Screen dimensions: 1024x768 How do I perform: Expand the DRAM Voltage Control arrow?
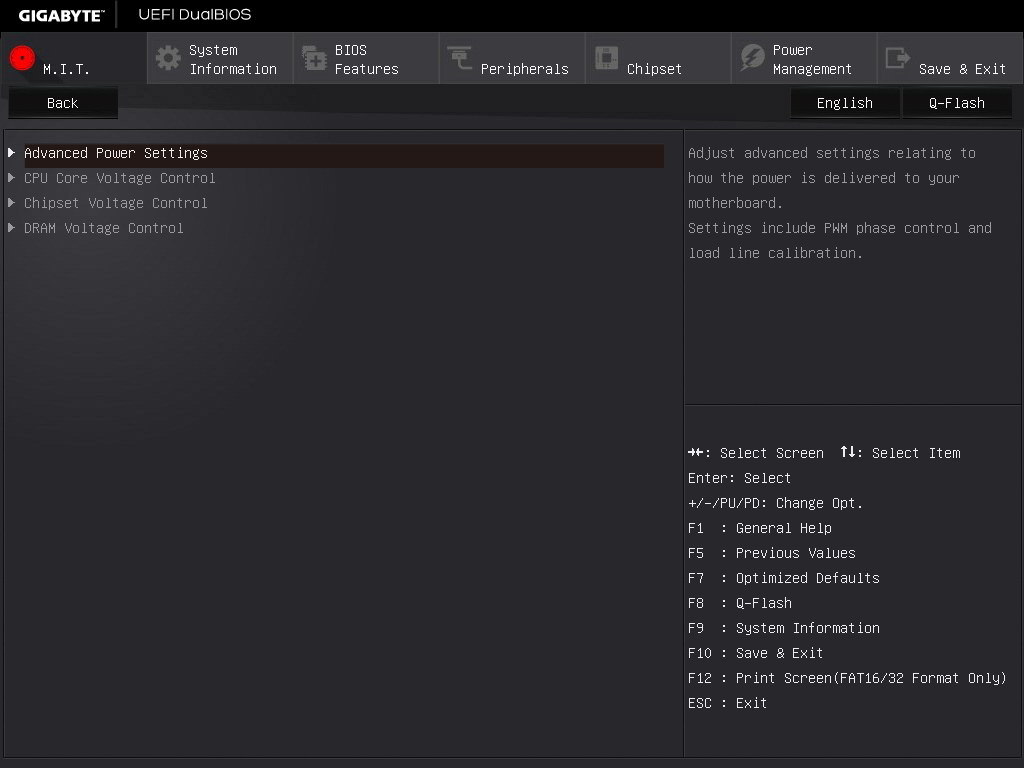click(12, 228)
